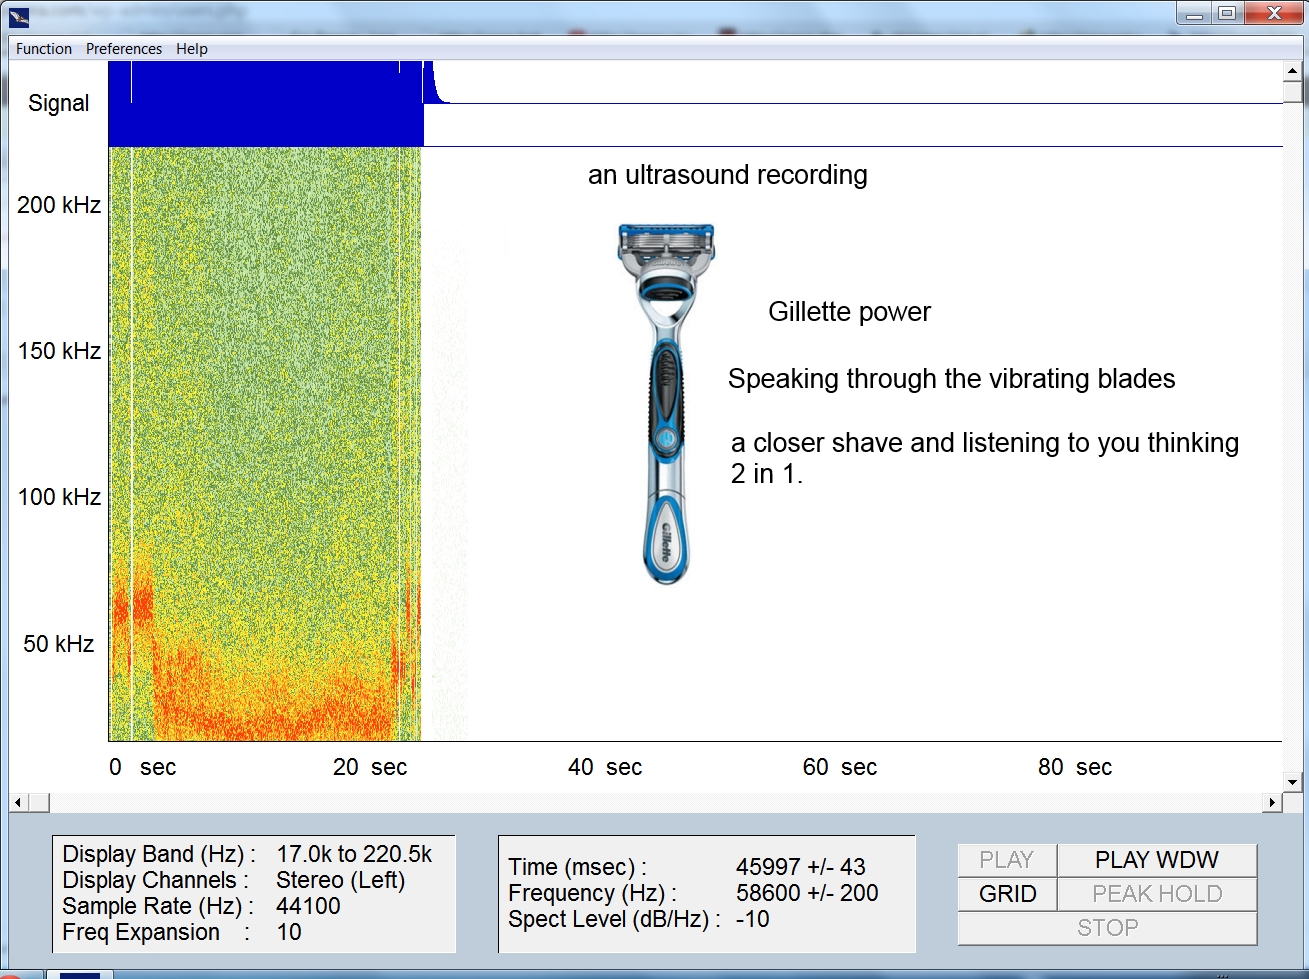Click the vertical scrollbar down arrow
Image resolution: width=1309 pixels, height=979 pixels.
1292,782
